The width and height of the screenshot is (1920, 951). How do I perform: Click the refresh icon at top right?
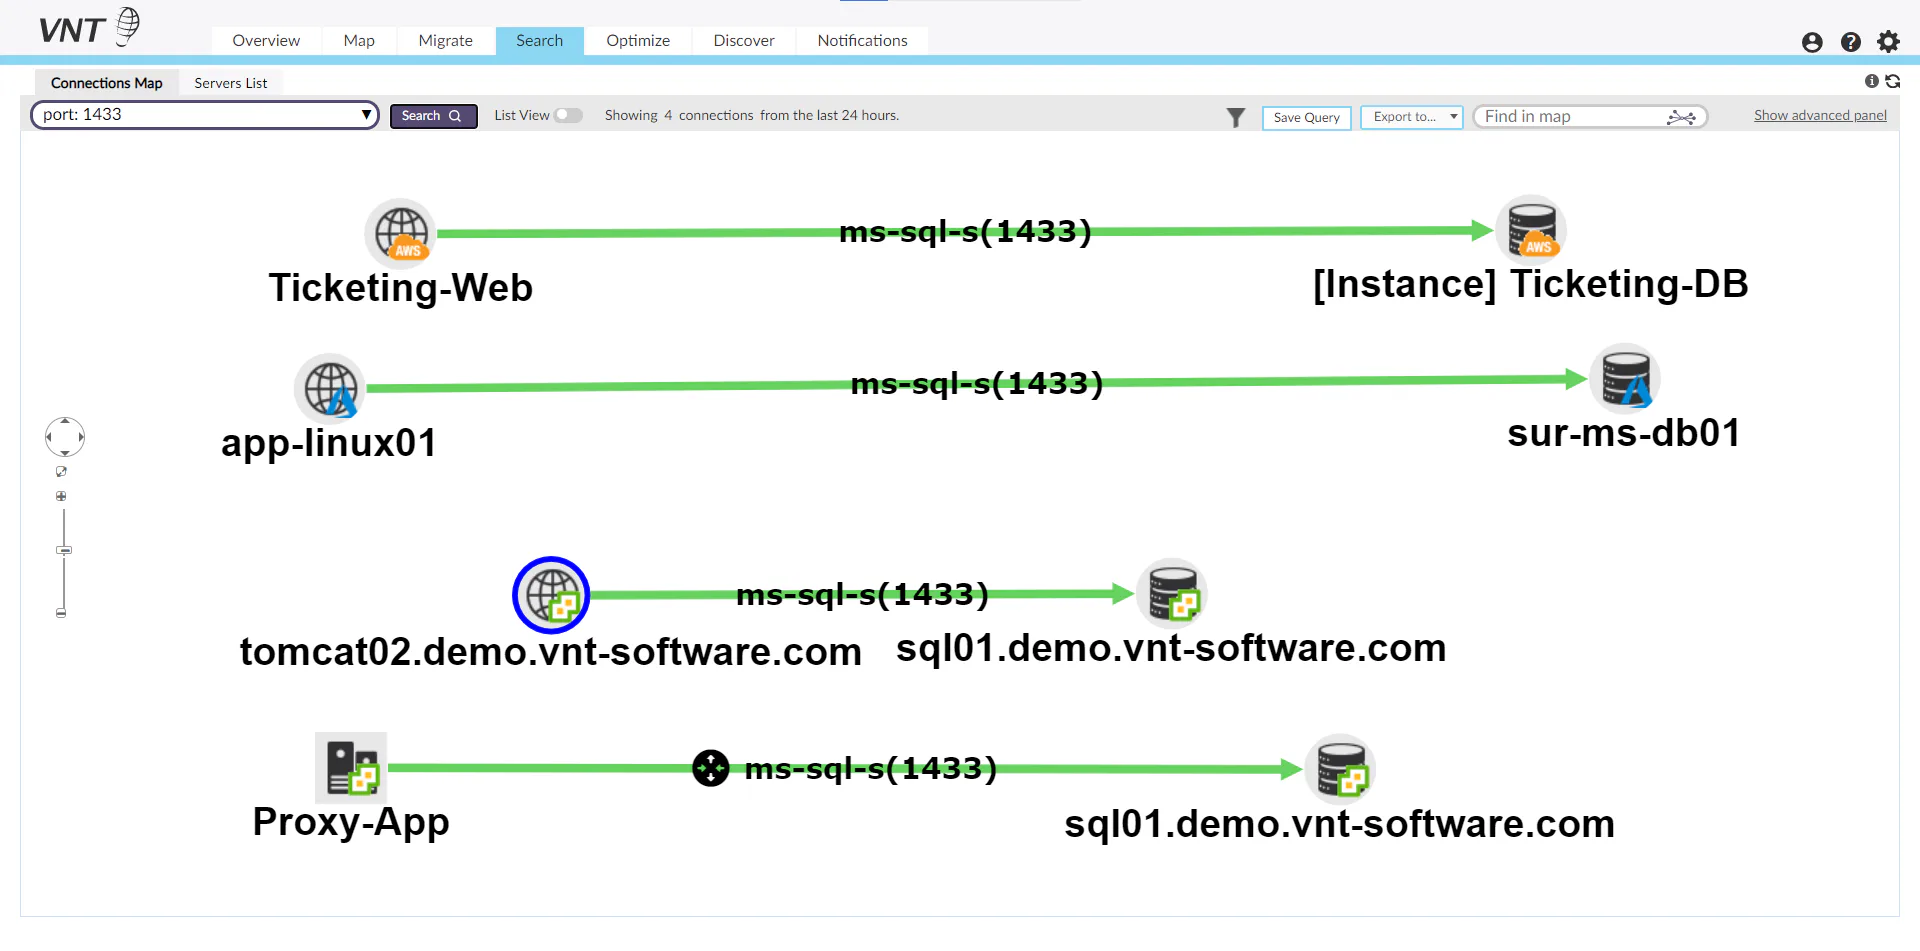(x=1892, y=81)
